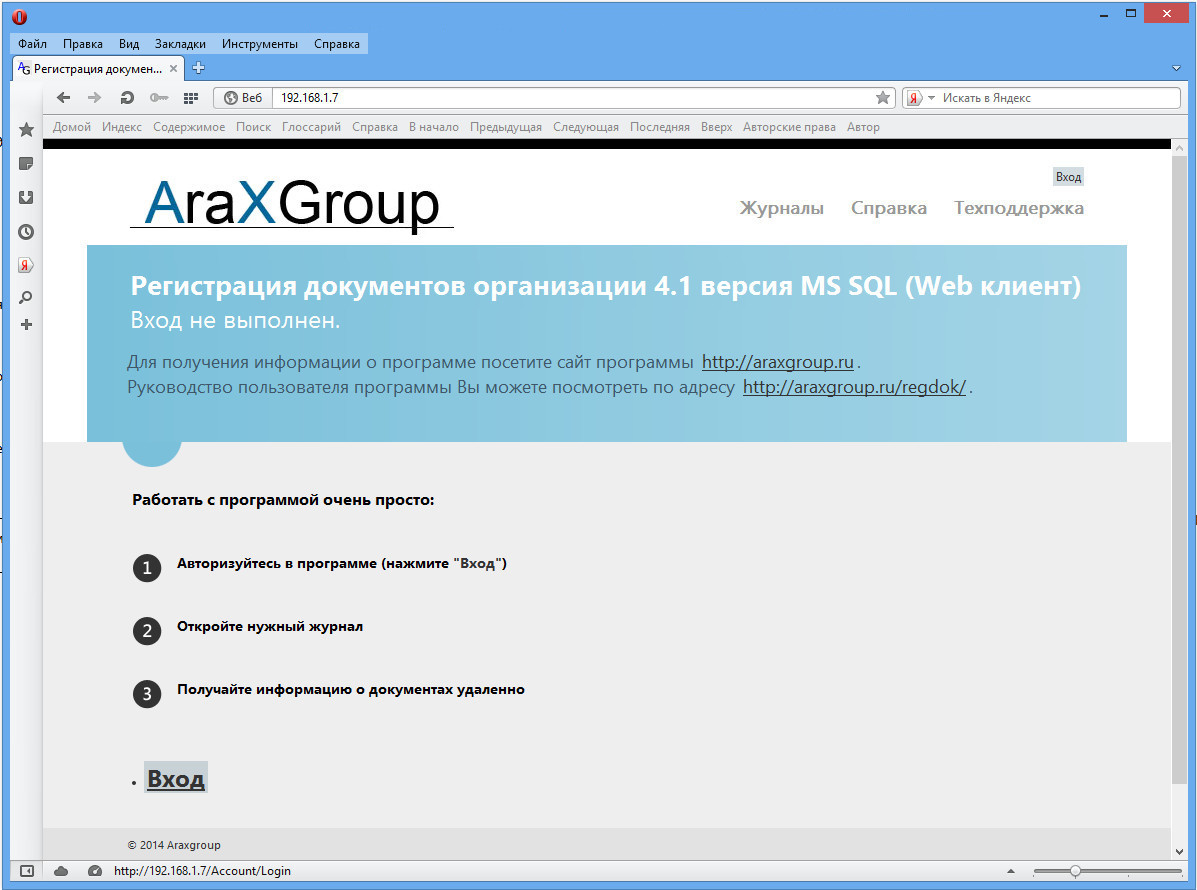
Task: Click the Opera logo menu icon
Action: coord(20,17)
